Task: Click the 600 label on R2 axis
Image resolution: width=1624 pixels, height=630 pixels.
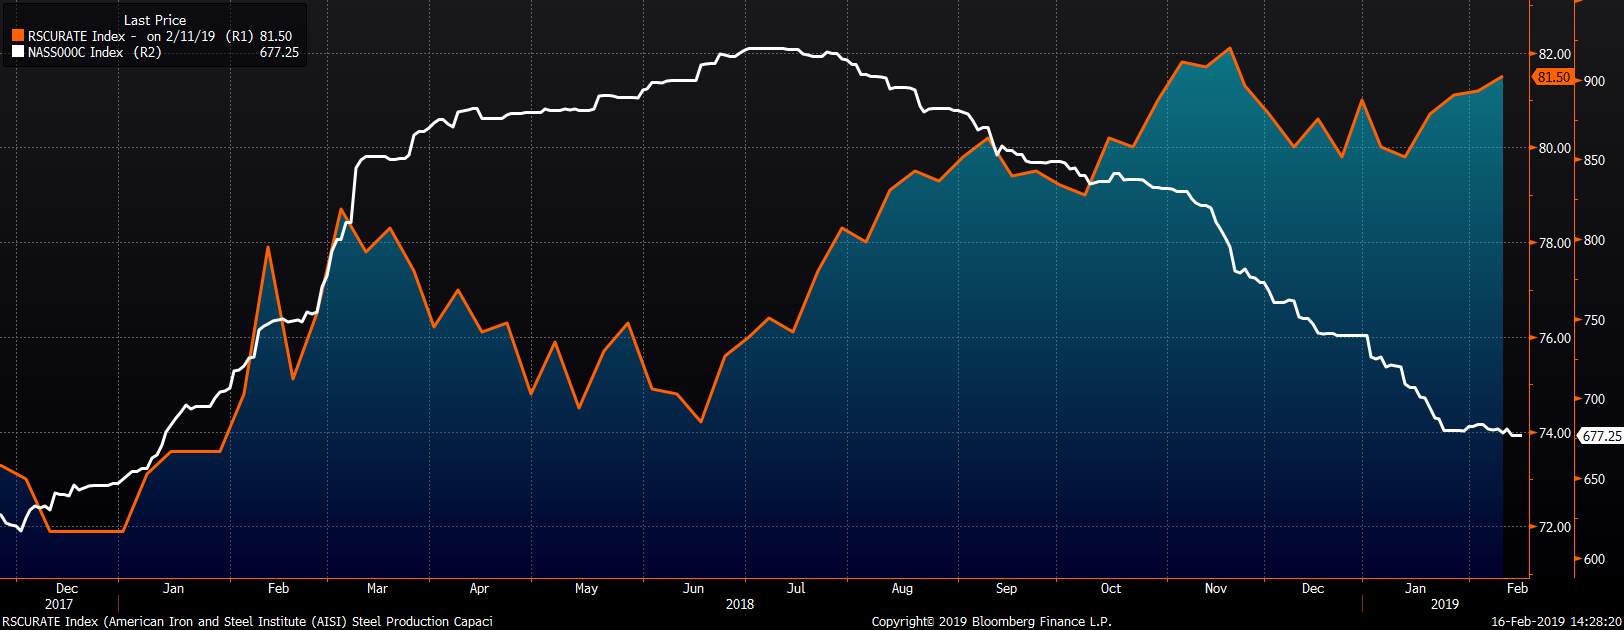Action: pos(1594,559)
